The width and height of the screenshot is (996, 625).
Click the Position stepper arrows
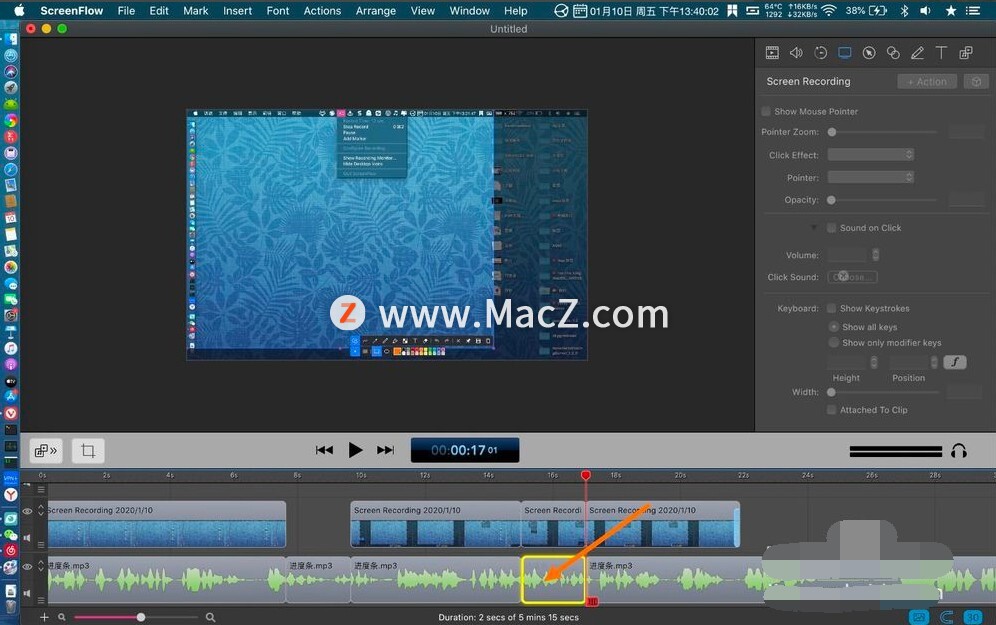pyautogui.click(x=934, y=362)
